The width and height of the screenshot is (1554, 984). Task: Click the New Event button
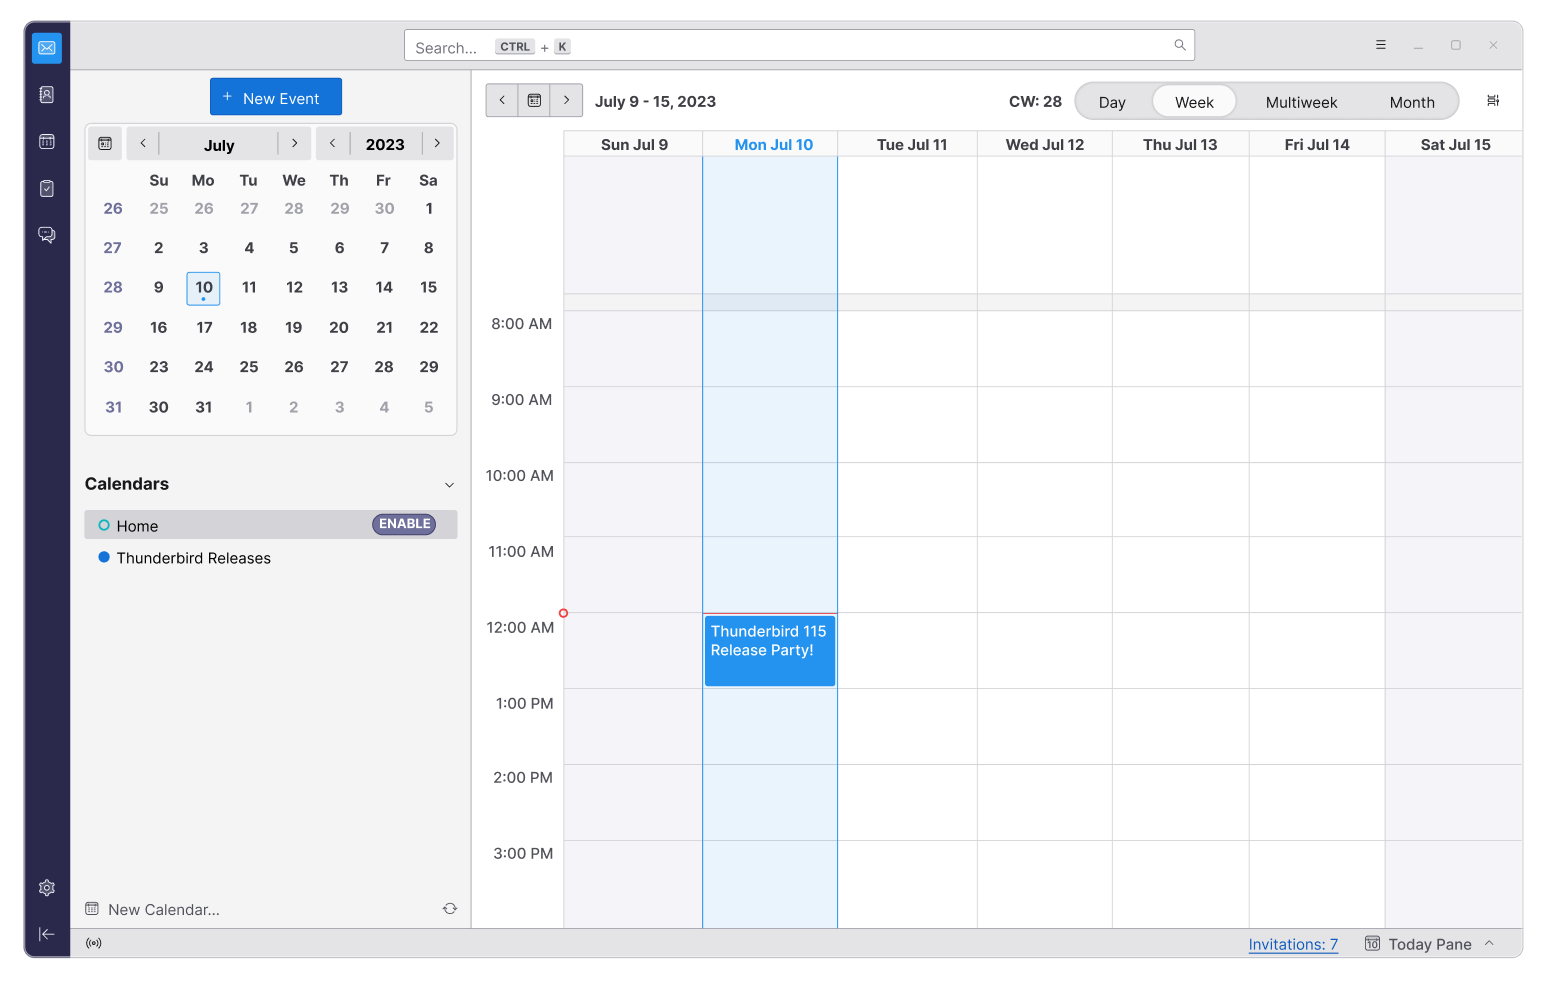click(276, 97)
